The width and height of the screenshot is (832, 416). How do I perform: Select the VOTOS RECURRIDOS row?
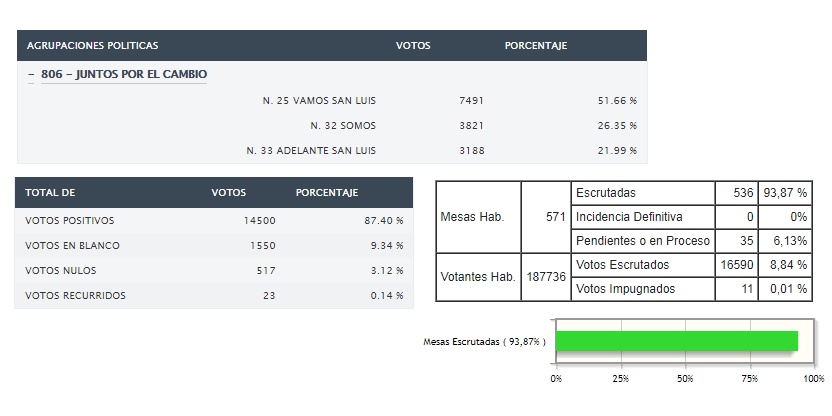[x=214, y=296]
